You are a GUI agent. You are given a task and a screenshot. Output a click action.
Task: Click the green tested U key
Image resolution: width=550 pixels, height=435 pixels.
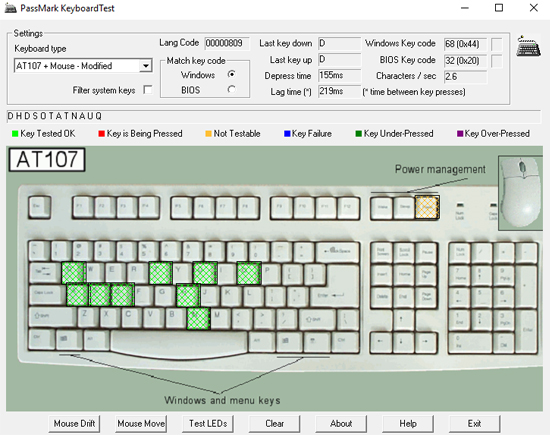tap(205, 273)
